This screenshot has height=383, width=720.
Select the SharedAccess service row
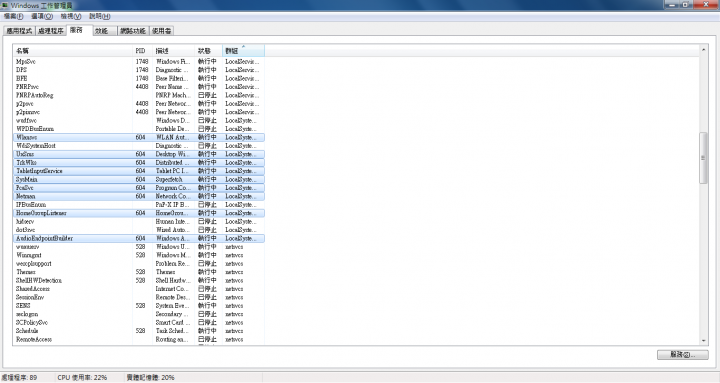pyautogui.click(x=139, y=289)
